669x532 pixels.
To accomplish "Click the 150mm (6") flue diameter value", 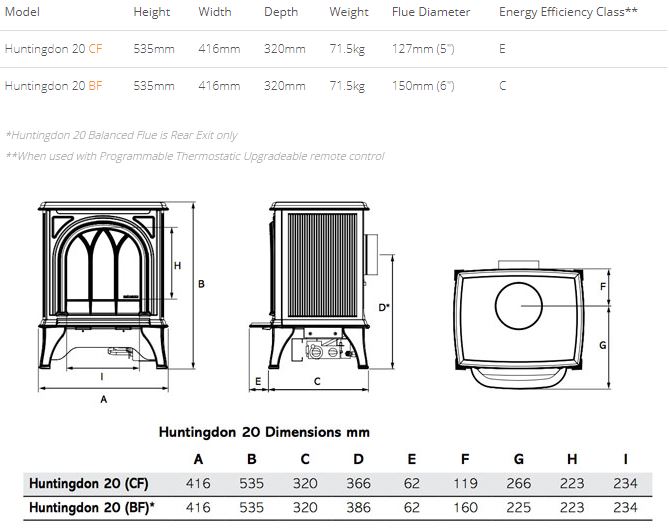I will [x=423, y=86].
